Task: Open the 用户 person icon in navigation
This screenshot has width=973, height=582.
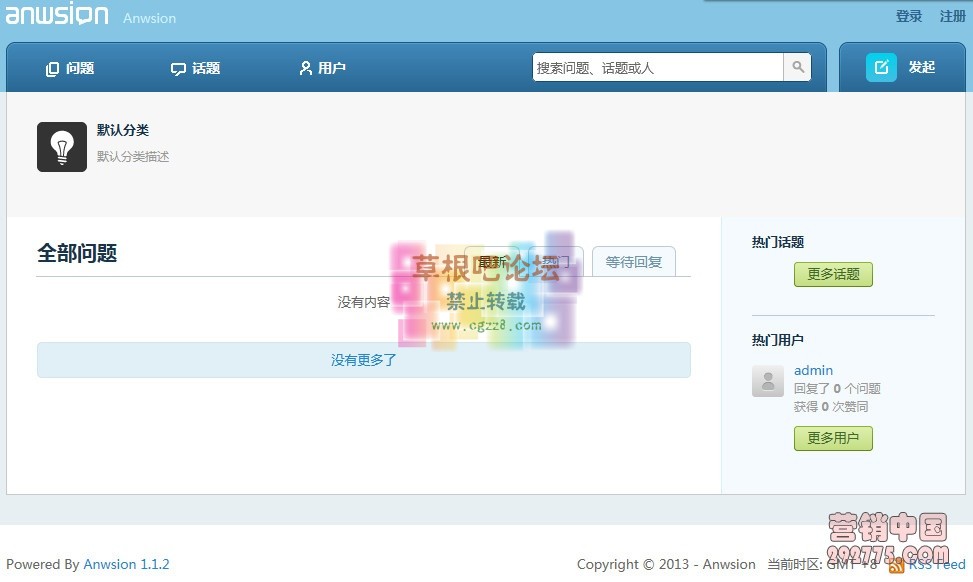Action: point(305,67)
